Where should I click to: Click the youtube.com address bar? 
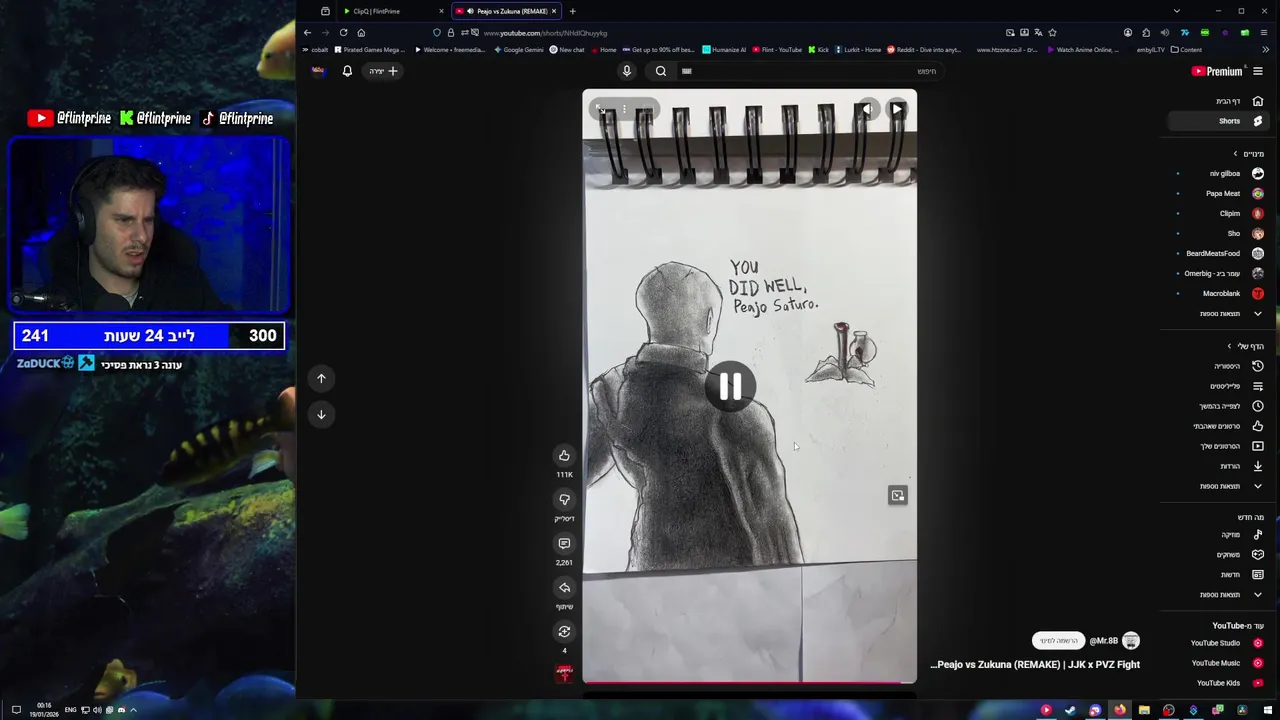click(740, 33)
